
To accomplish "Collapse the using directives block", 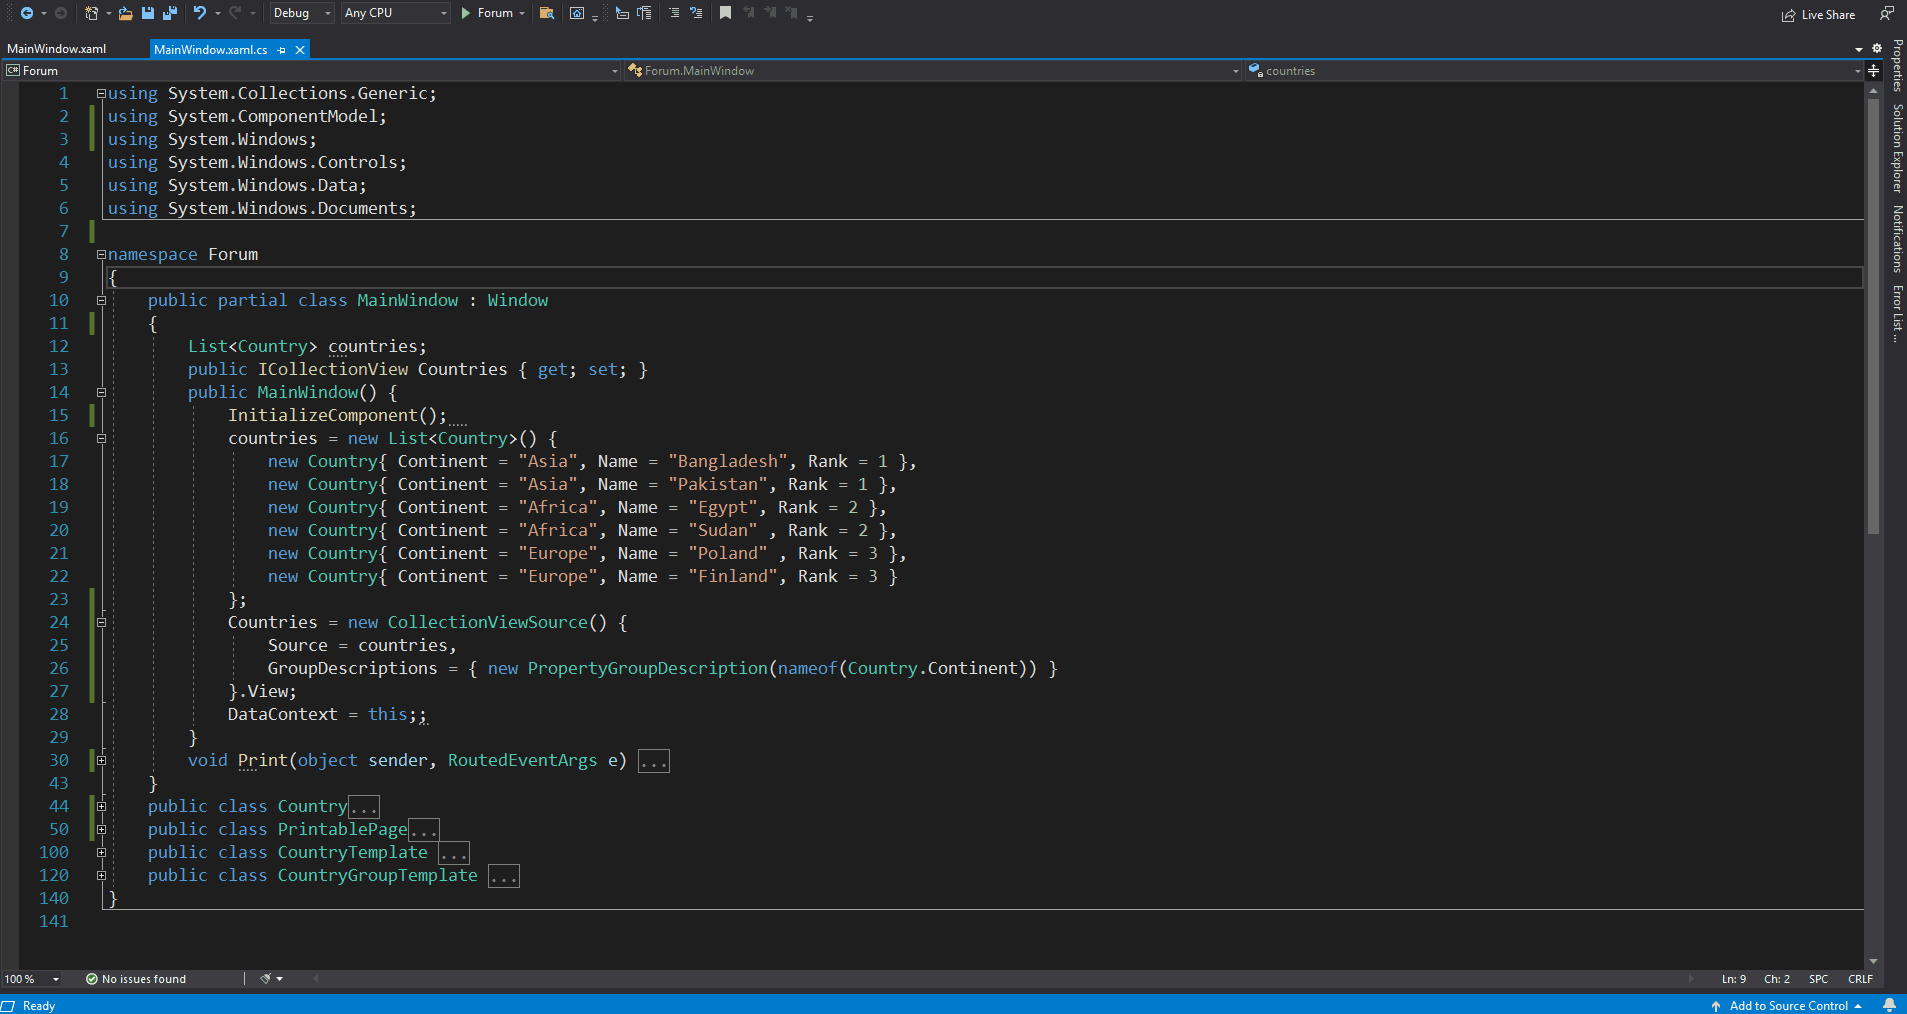I will click(x=101, y=93).
